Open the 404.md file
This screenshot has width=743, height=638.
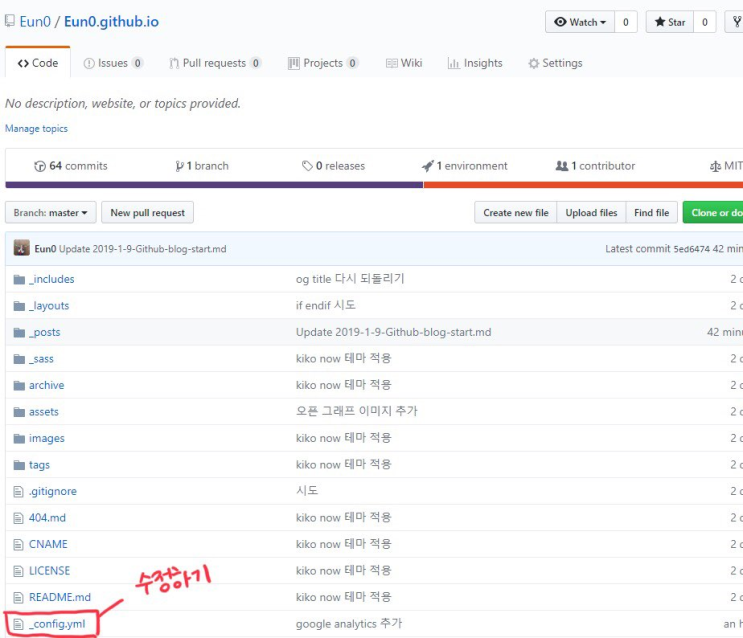coord(47,518)
